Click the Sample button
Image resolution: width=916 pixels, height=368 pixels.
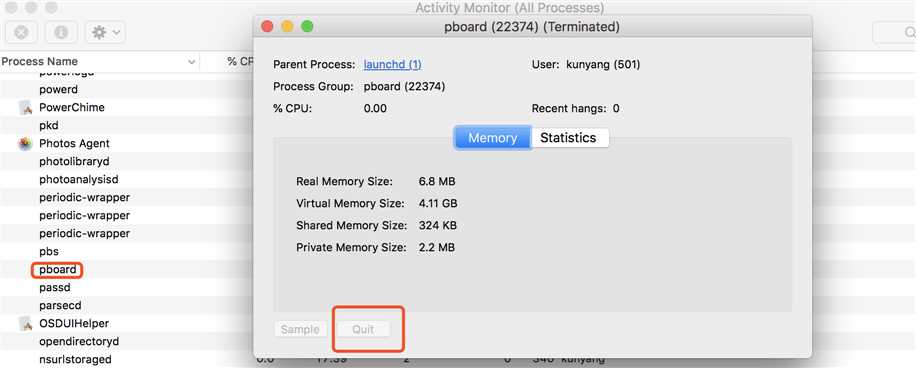[x=300, y=329]
